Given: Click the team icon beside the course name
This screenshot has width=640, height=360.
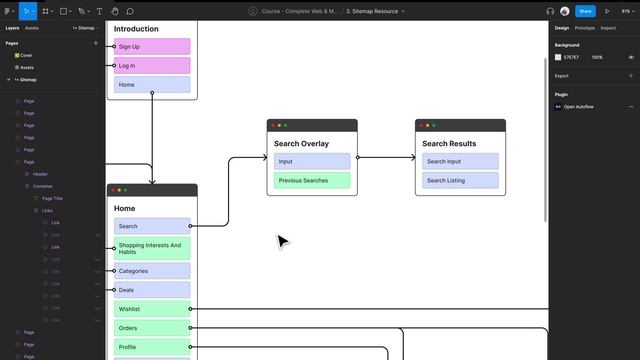Looking at the screenshot, I should click(253, 11).
